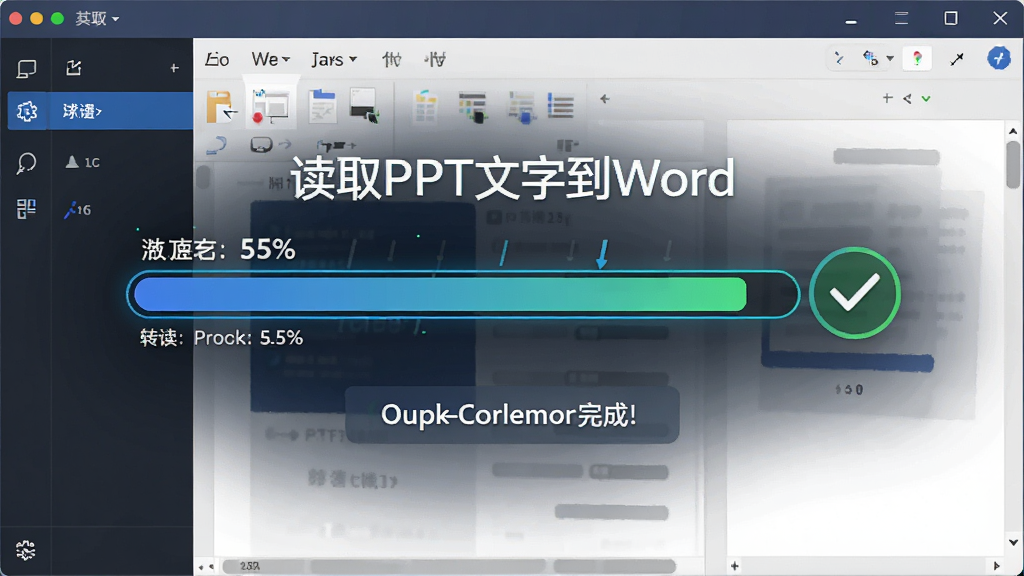Image resolution: width=1024 pixels, height=576 pixels.
Task: Click the rounded rectangle shape icon
Action: 261,144
